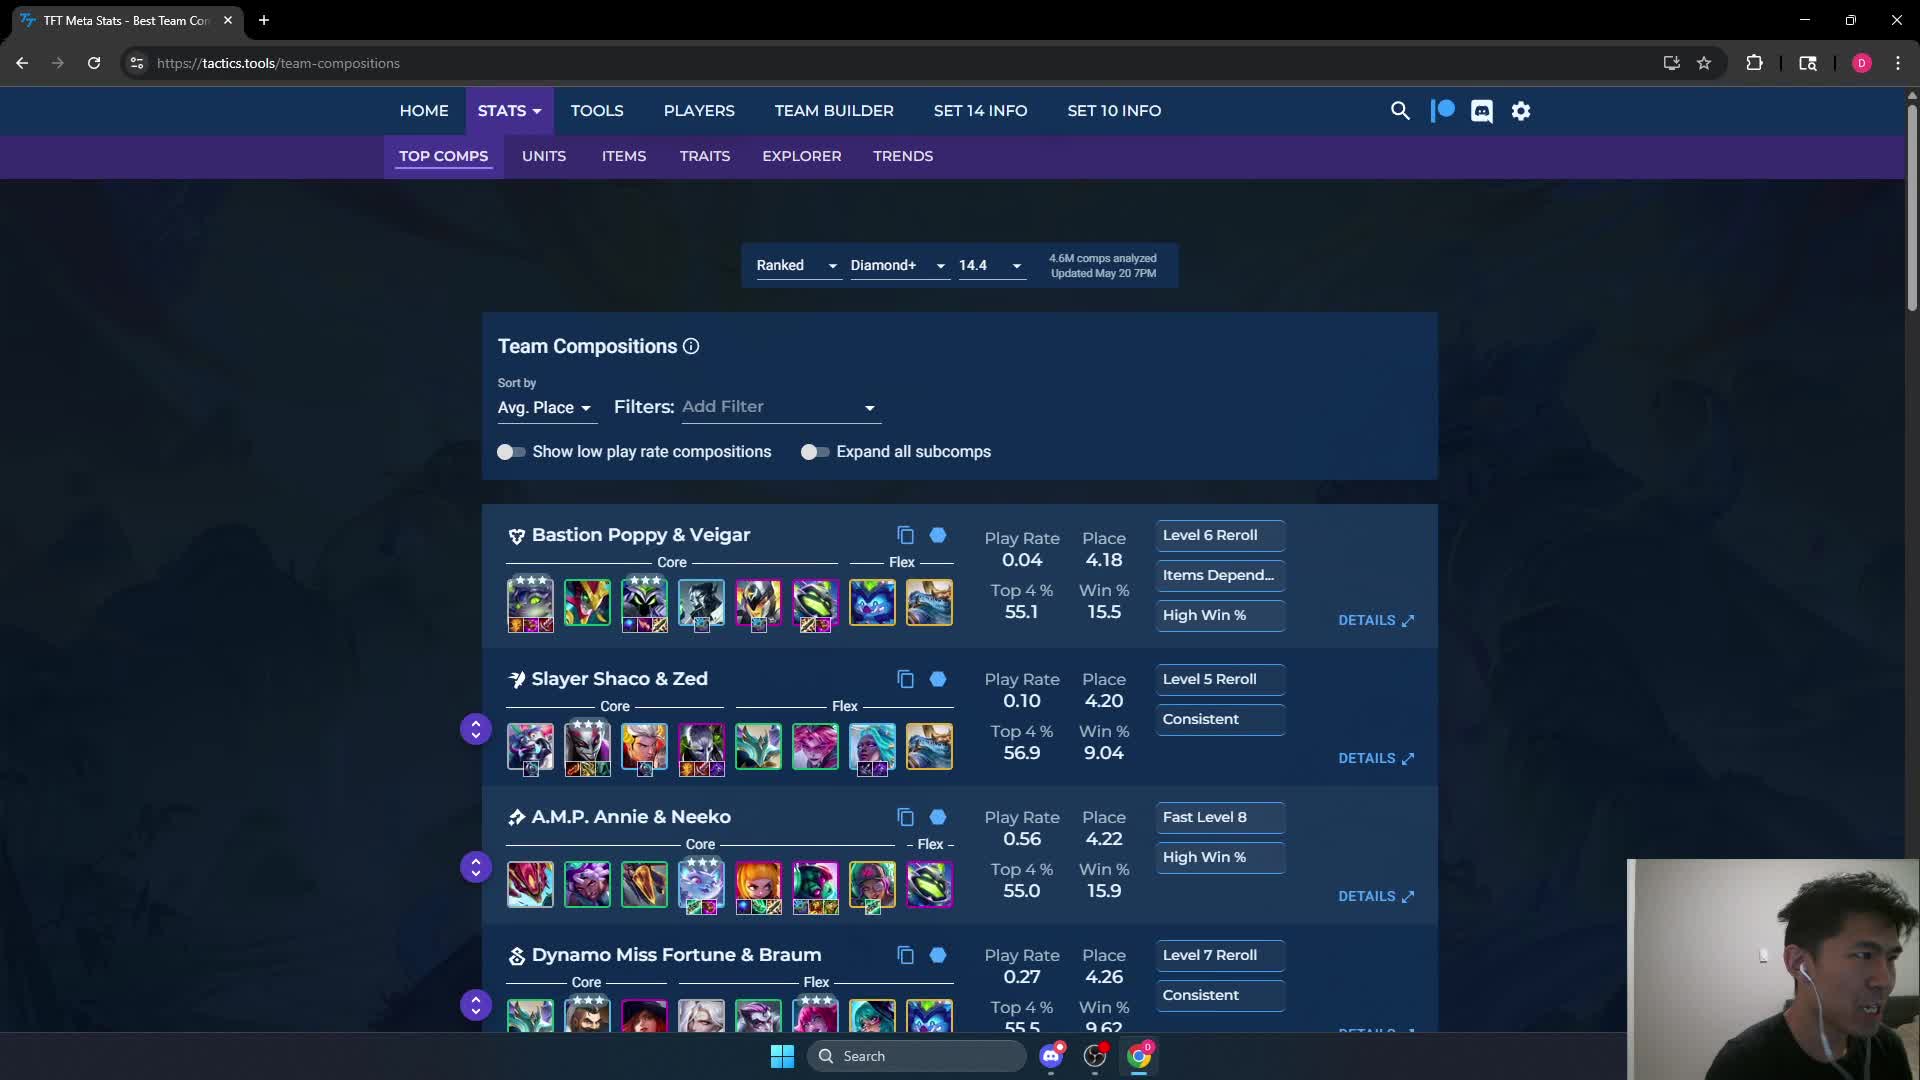Screen dimensions: 1920x1080
Task: Click blue hexagon icon for Slayer Shaco & Zed
Action: pos(938,679)
